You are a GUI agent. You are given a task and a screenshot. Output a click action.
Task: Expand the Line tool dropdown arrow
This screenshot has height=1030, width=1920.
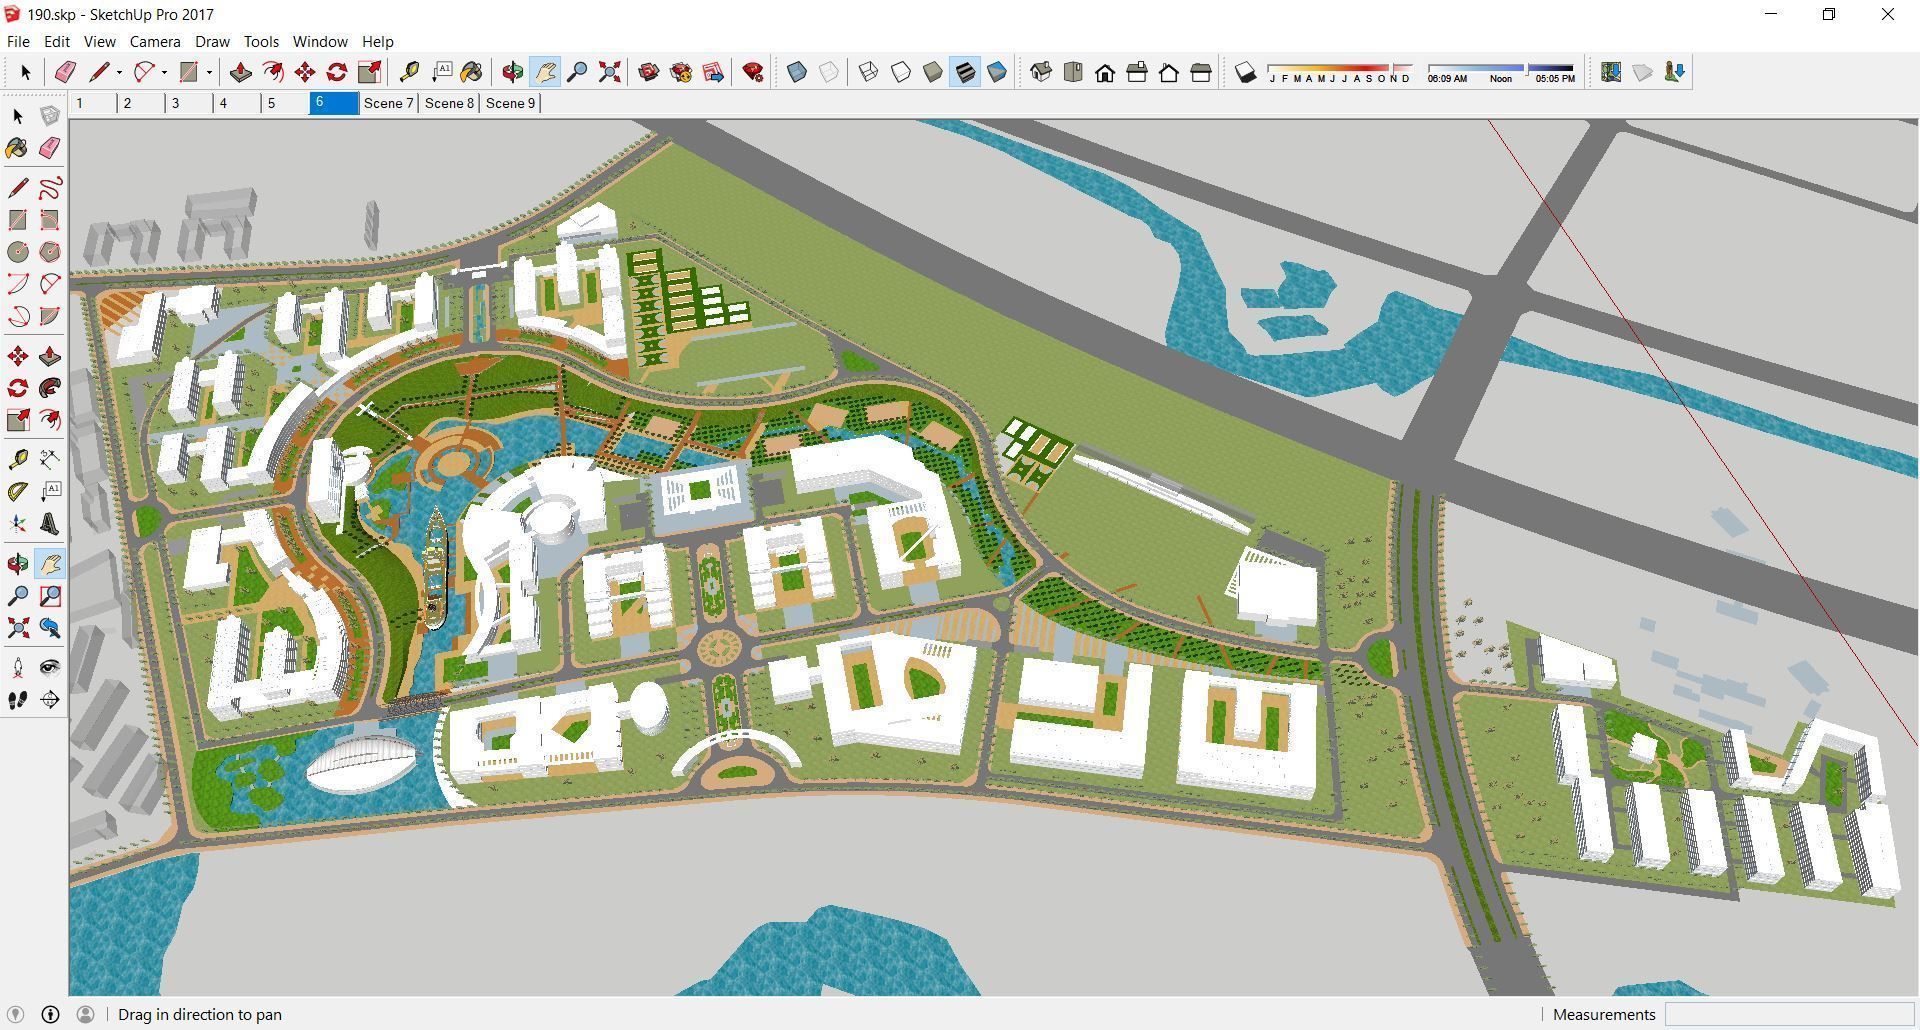[119, 72]
